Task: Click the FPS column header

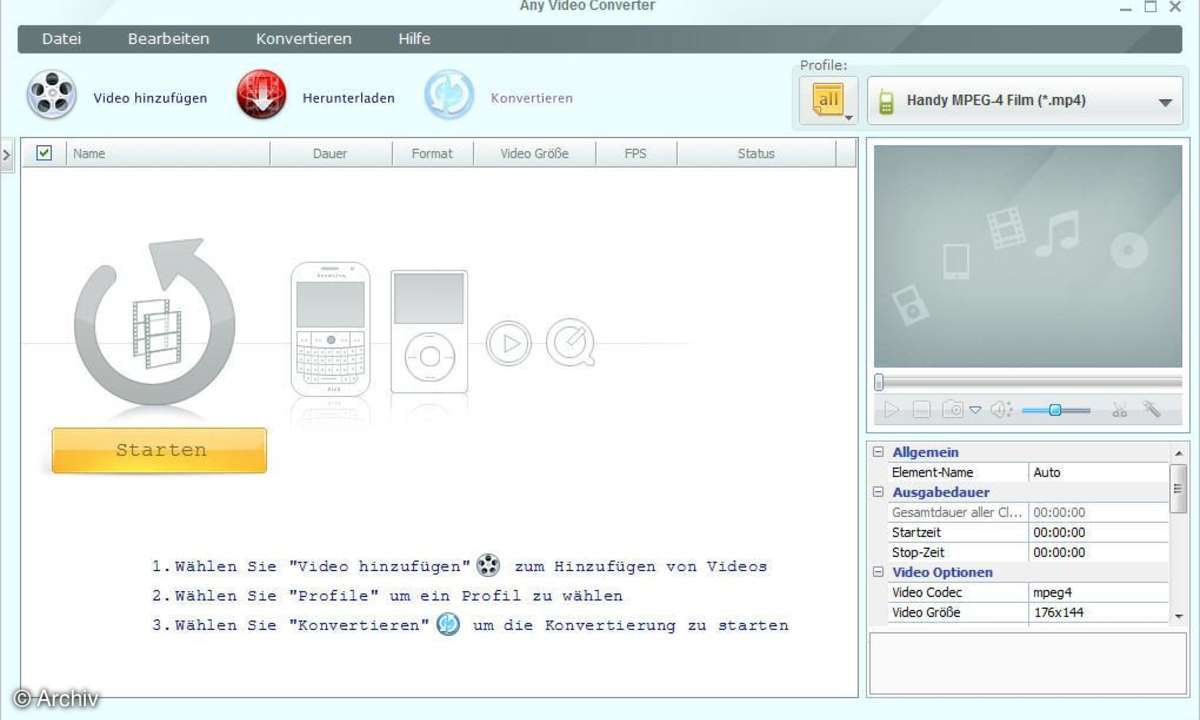Action: (x=636, y=153)
